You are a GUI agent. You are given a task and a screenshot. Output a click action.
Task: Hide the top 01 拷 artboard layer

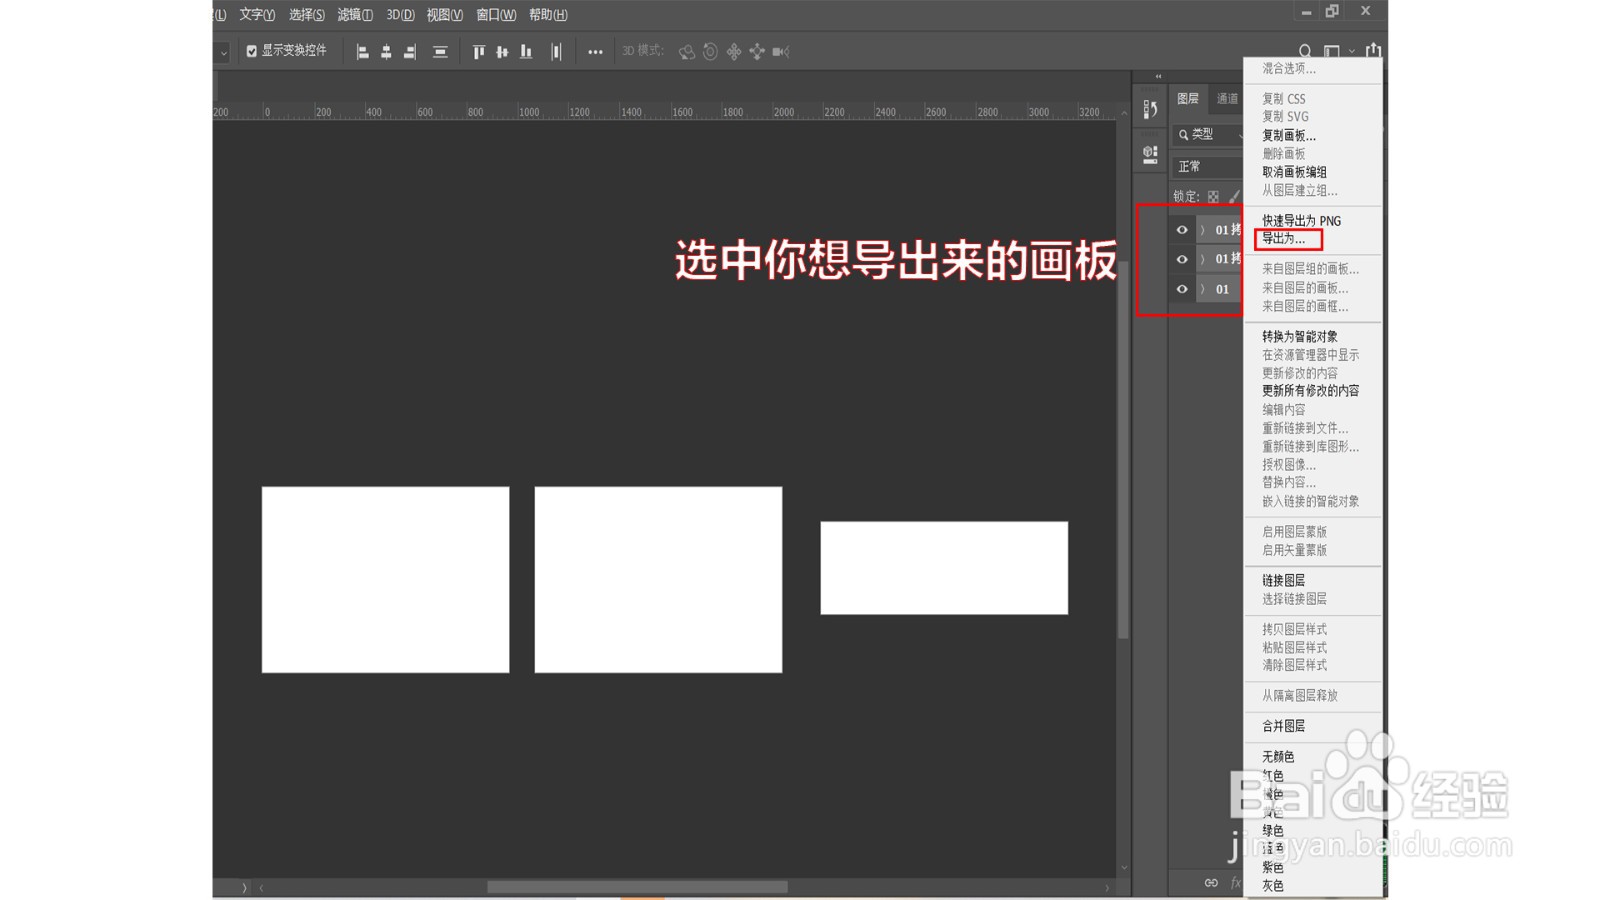pyautogui.click(x=1182, y=230)
